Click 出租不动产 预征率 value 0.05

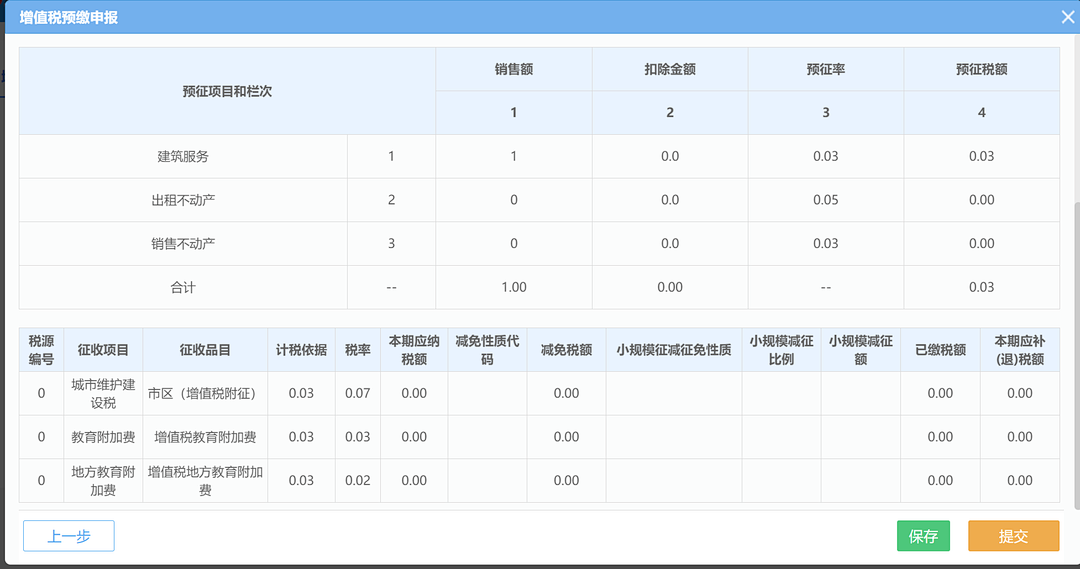coord(825,200)
